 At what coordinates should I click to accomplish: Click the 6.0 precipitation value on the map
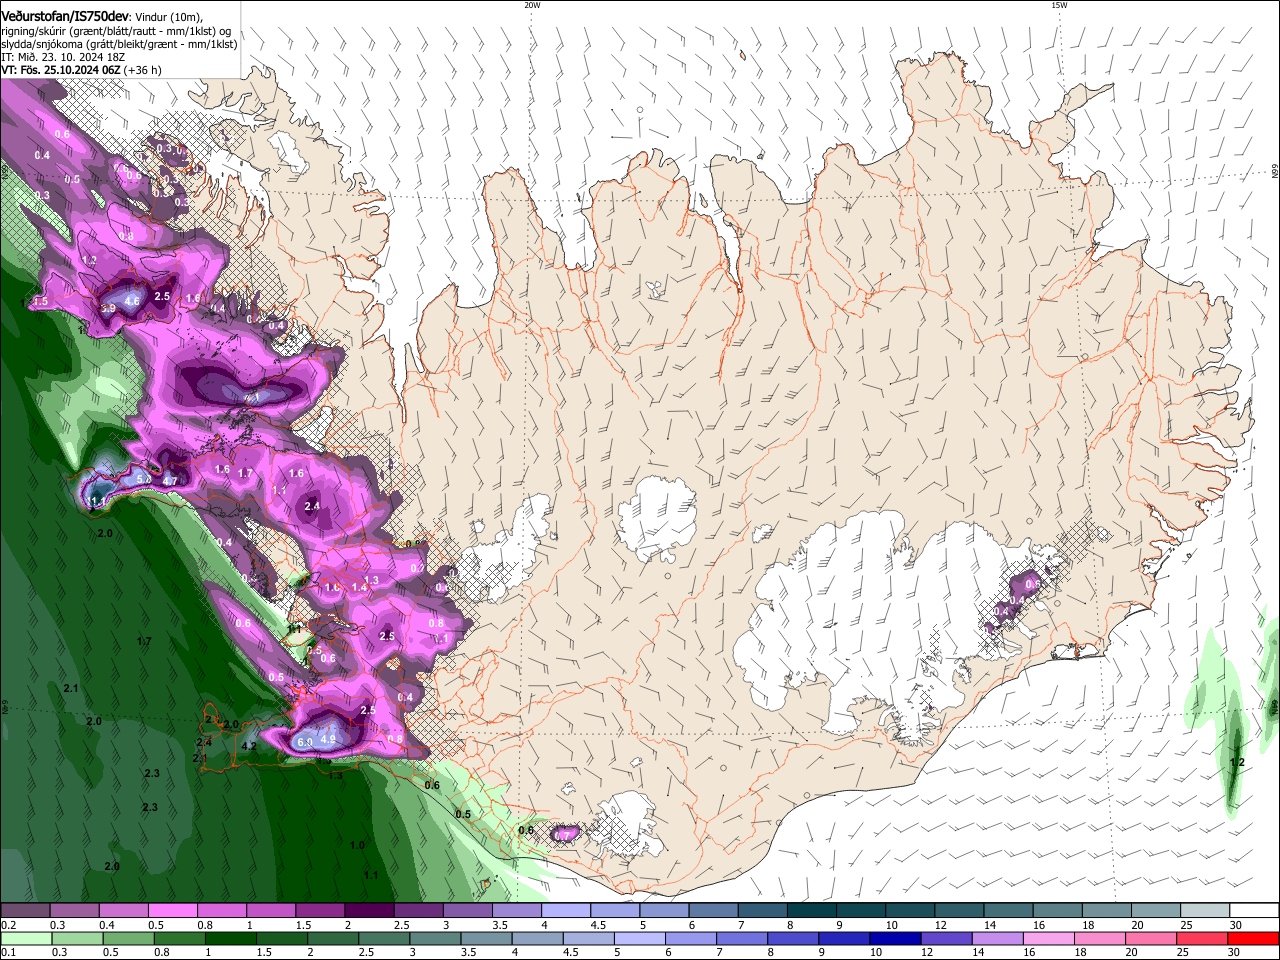click(305, 742)
